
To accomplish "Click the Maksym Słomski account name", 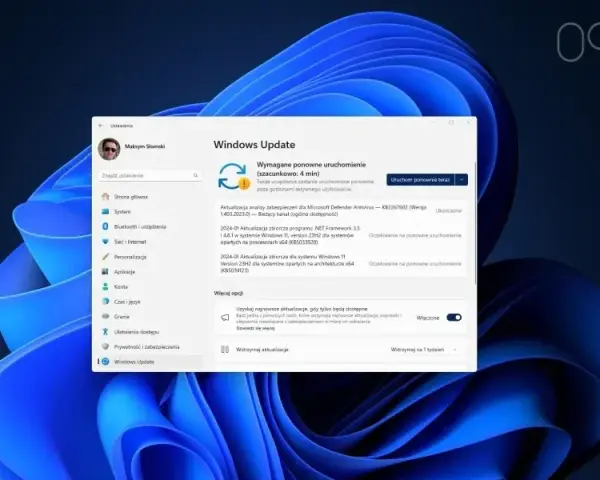I will pyautogui.click(x=145, y=147).
